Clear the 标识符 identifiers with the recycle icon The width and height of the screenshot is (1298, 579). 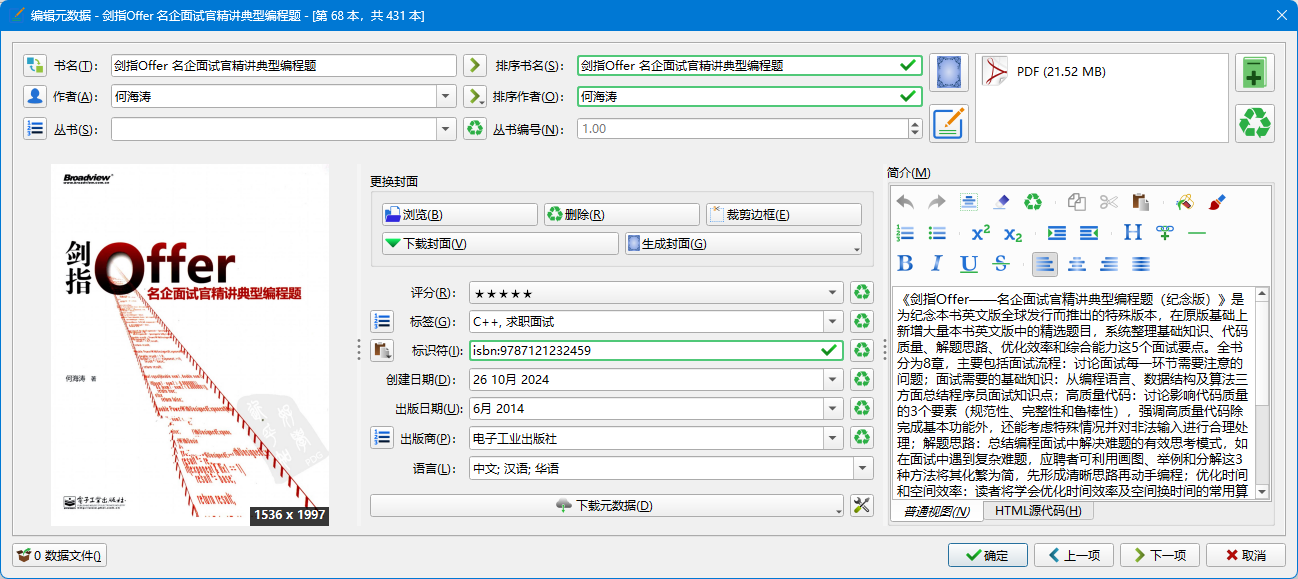coord(861,351)
